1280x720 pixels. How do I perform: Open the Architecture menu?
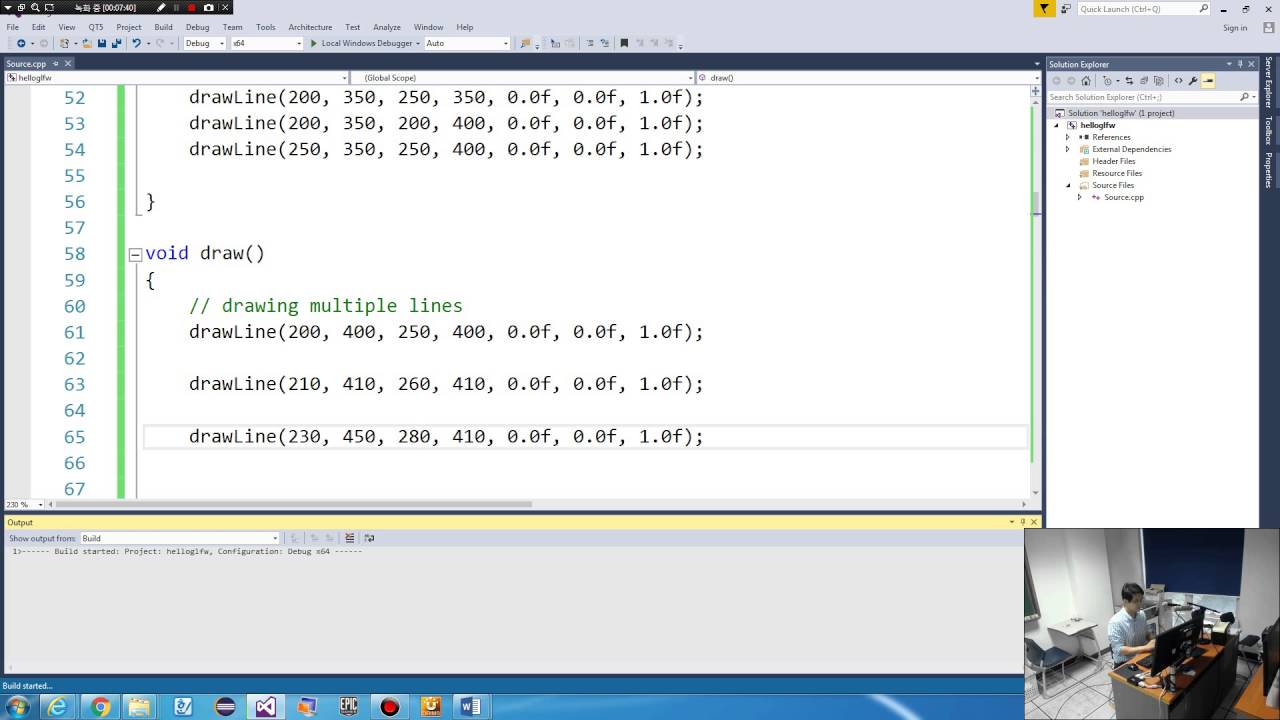click(310, 27)
